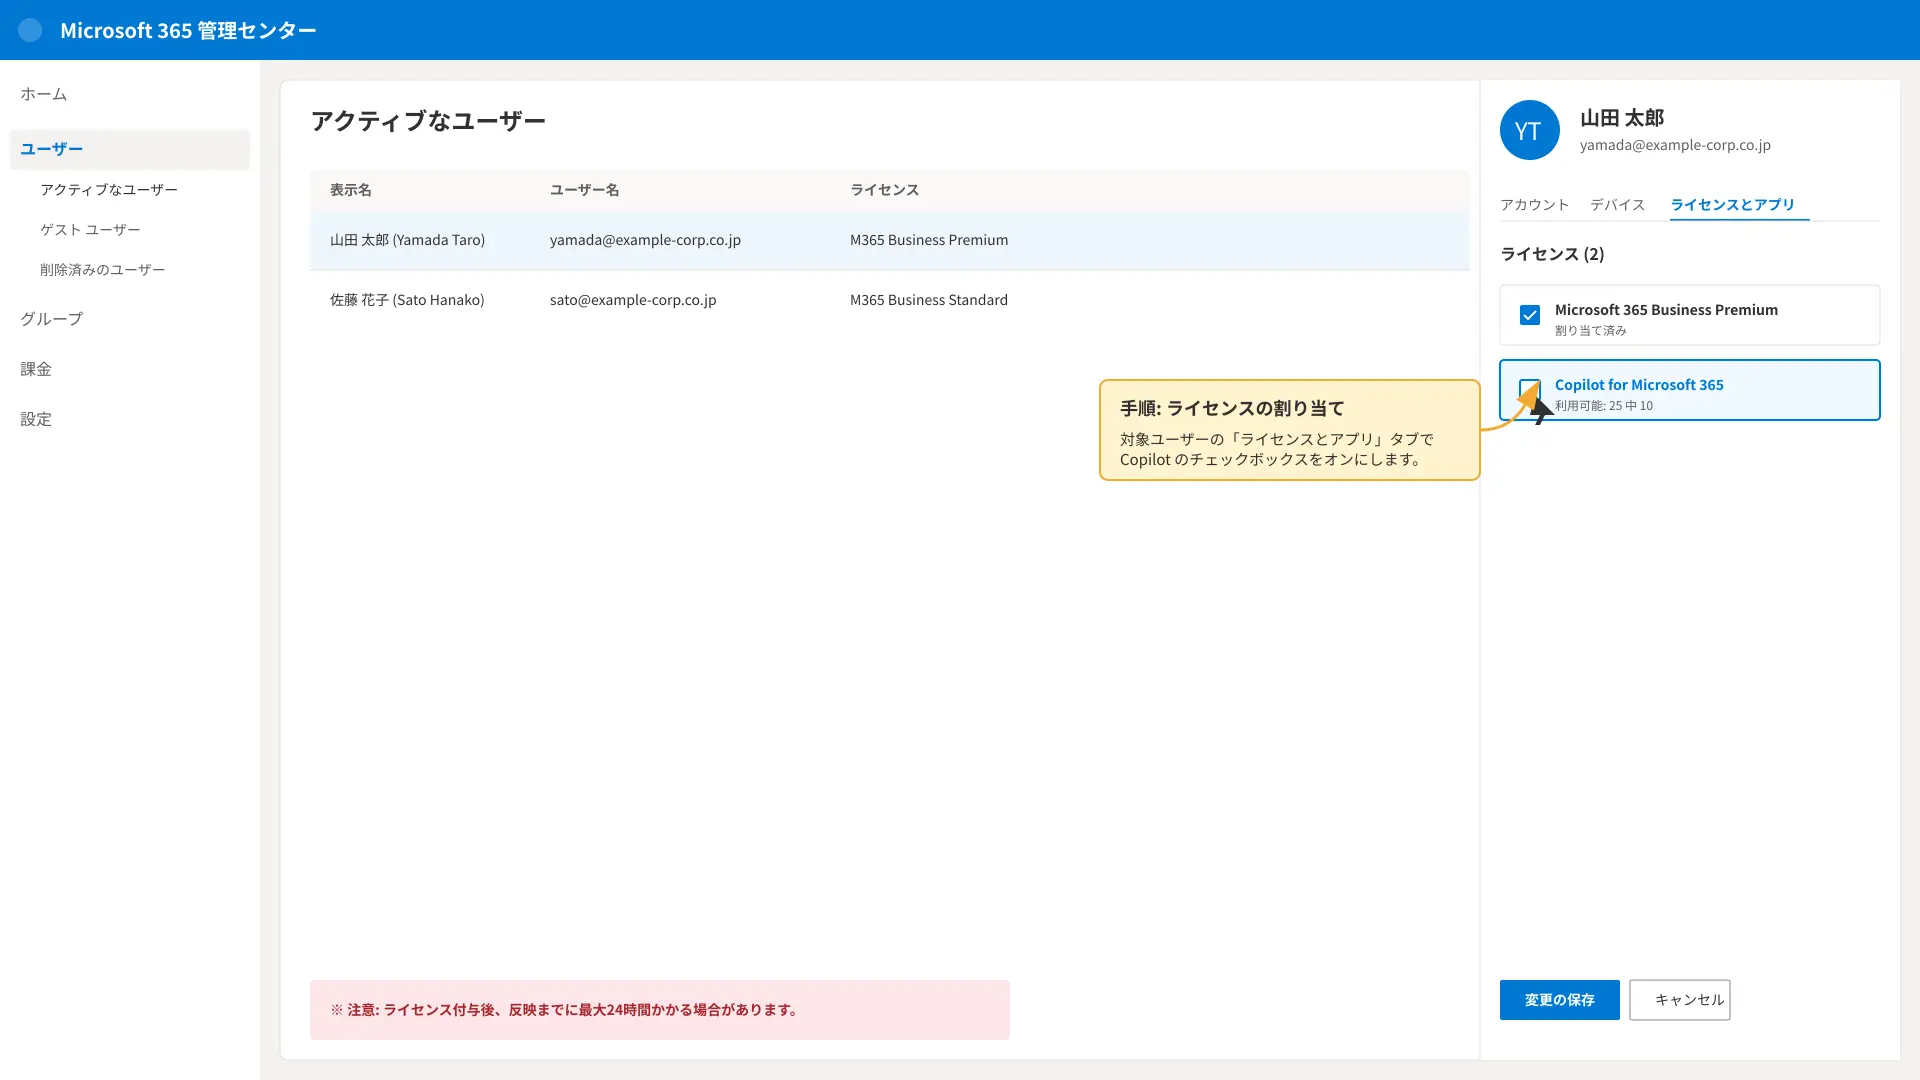Viewport: 1920px width, 1080px height.
Task: Click 変更の保存 button
Action: point(1559,1000)
